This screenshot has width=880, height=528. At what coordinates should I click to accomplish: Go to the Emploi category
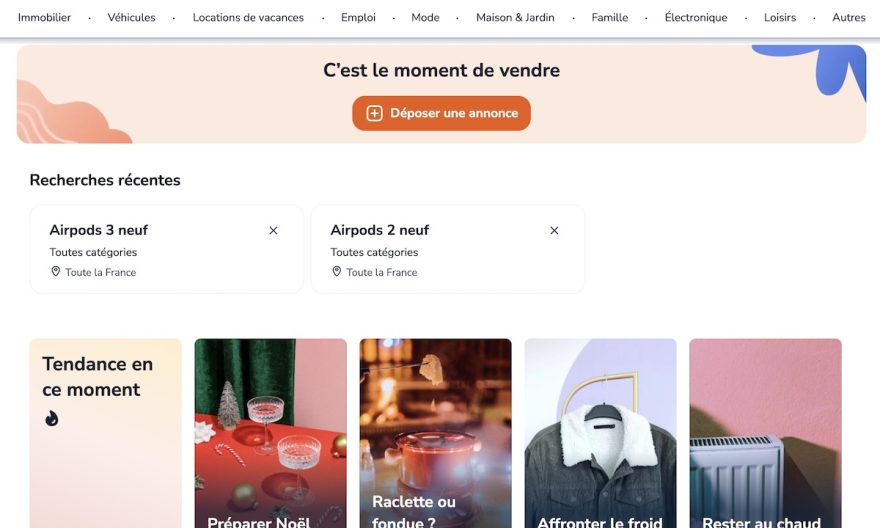coord(358,17)
